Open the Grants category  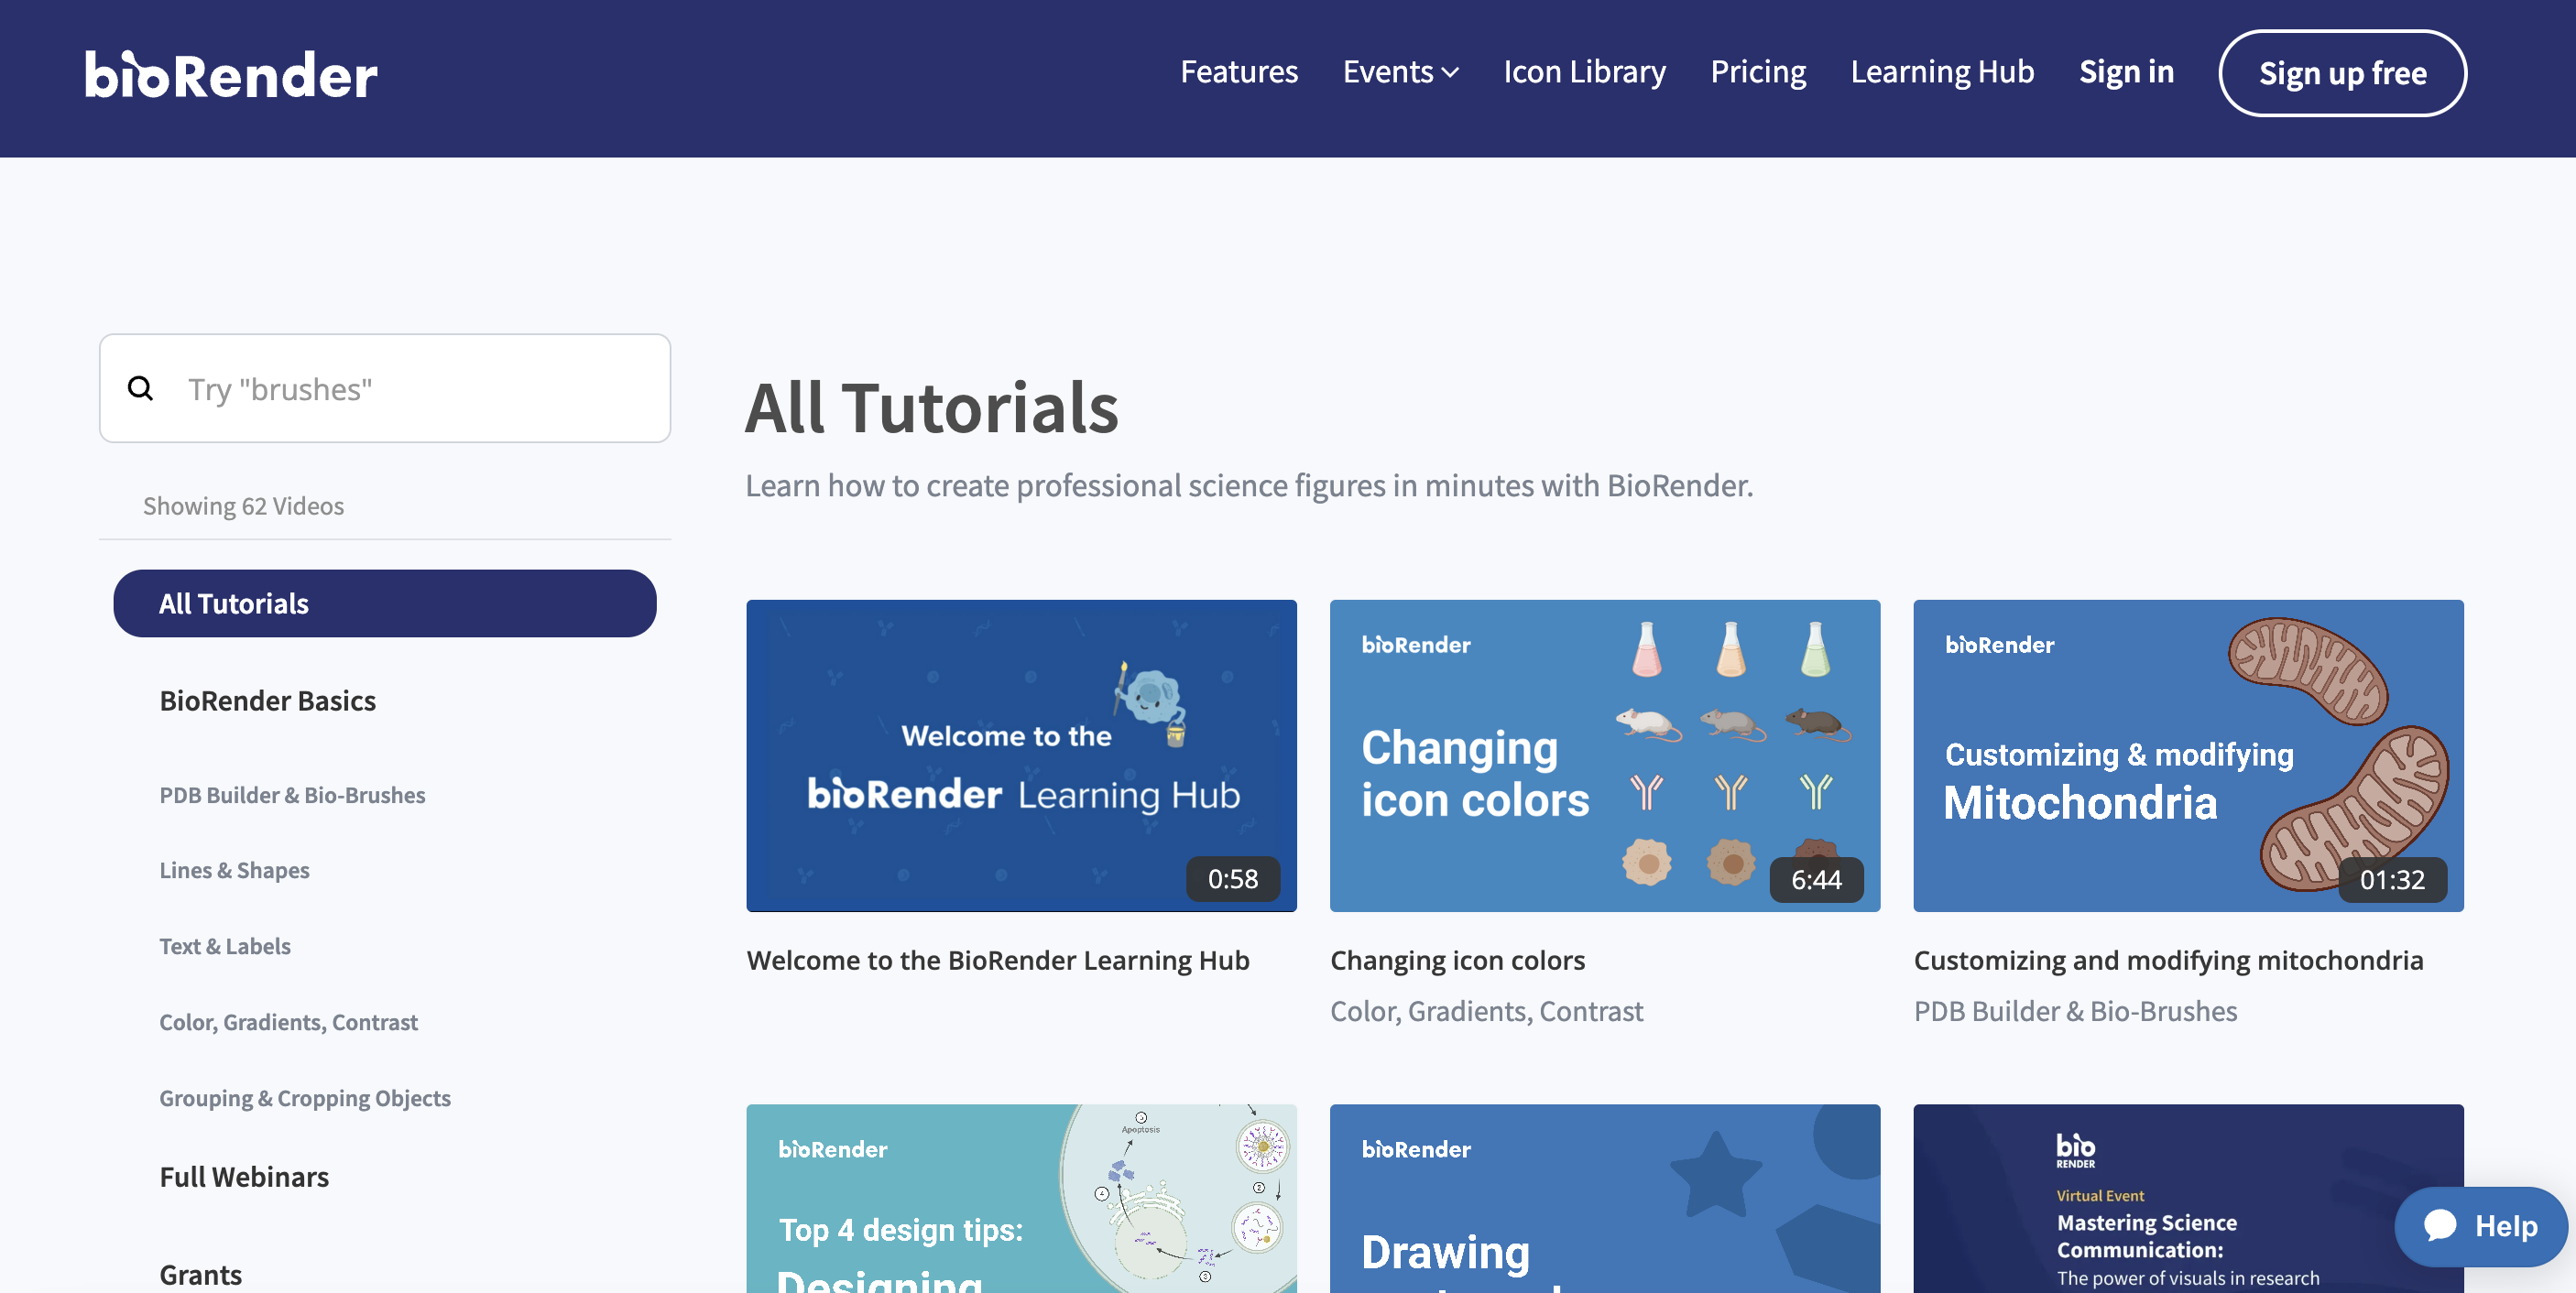click(200, 1275)
